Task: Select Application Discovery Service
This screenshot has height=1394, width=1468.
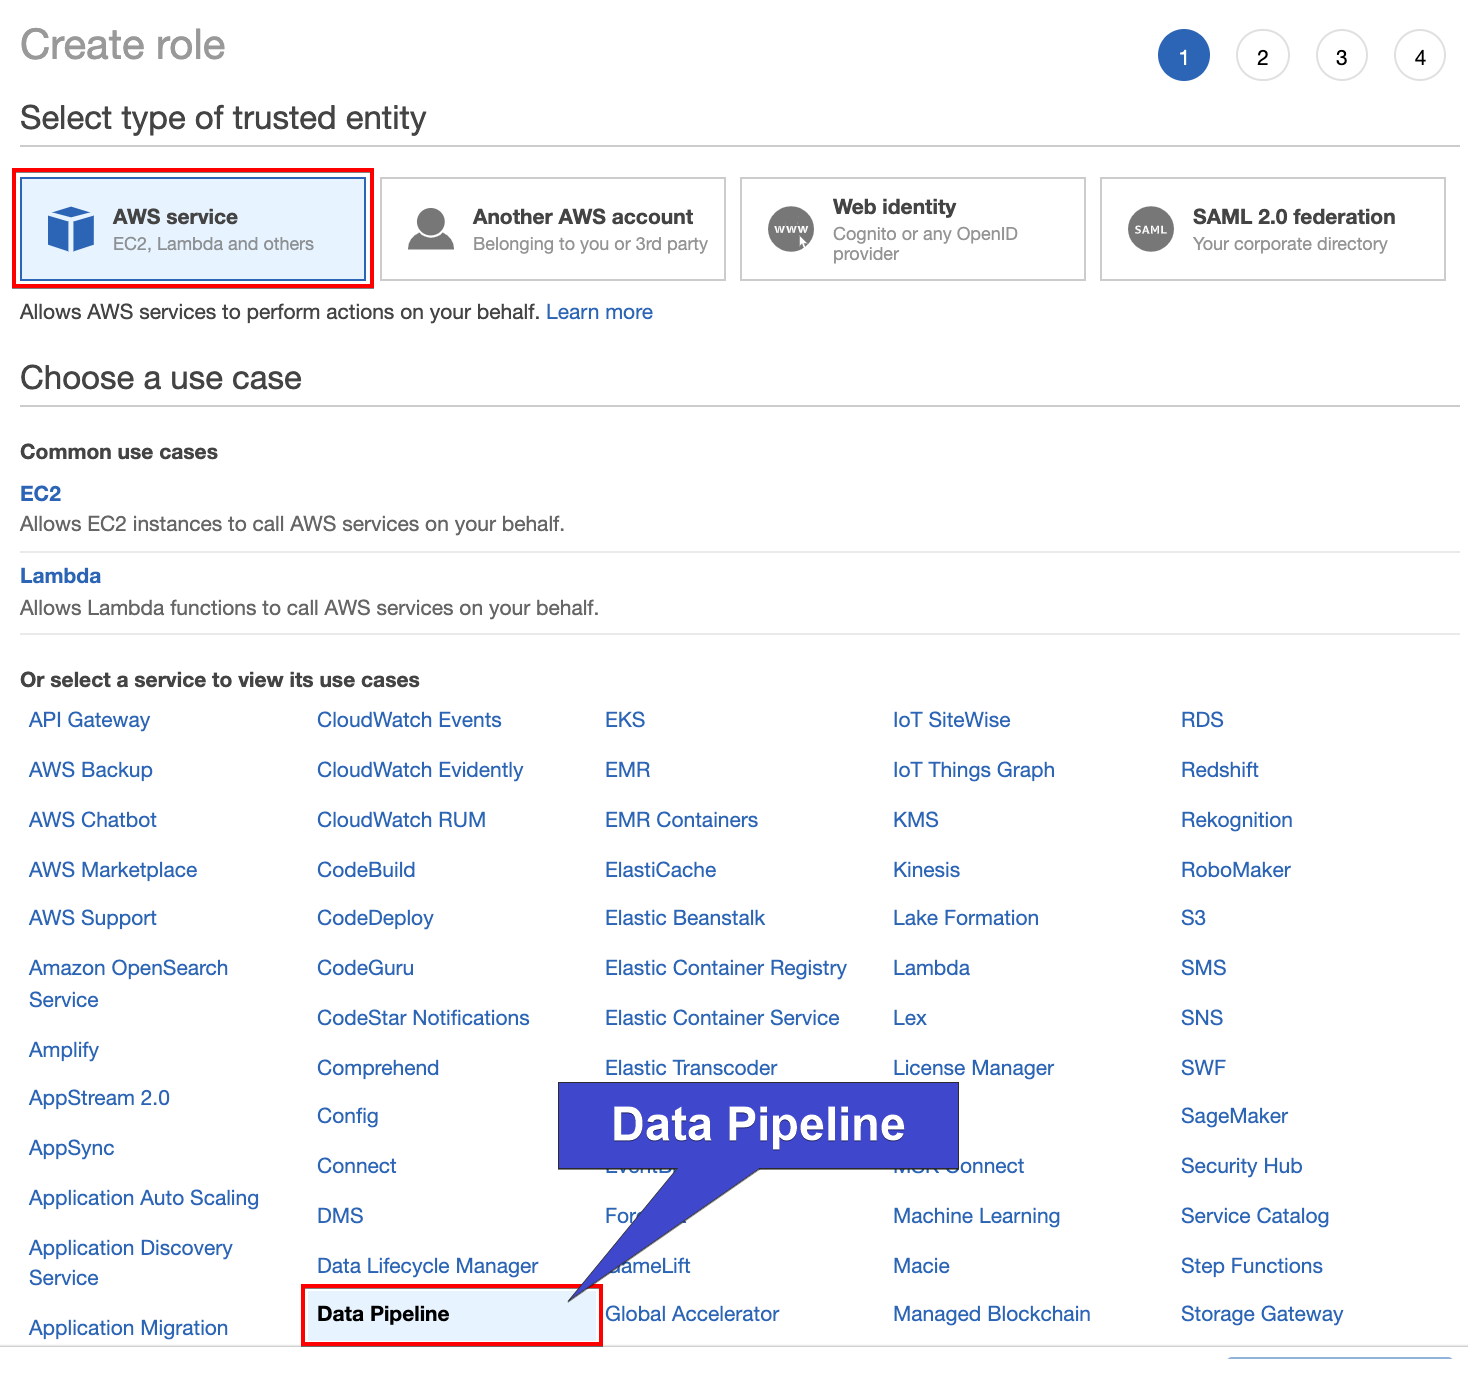Action: coord(131,1263)
